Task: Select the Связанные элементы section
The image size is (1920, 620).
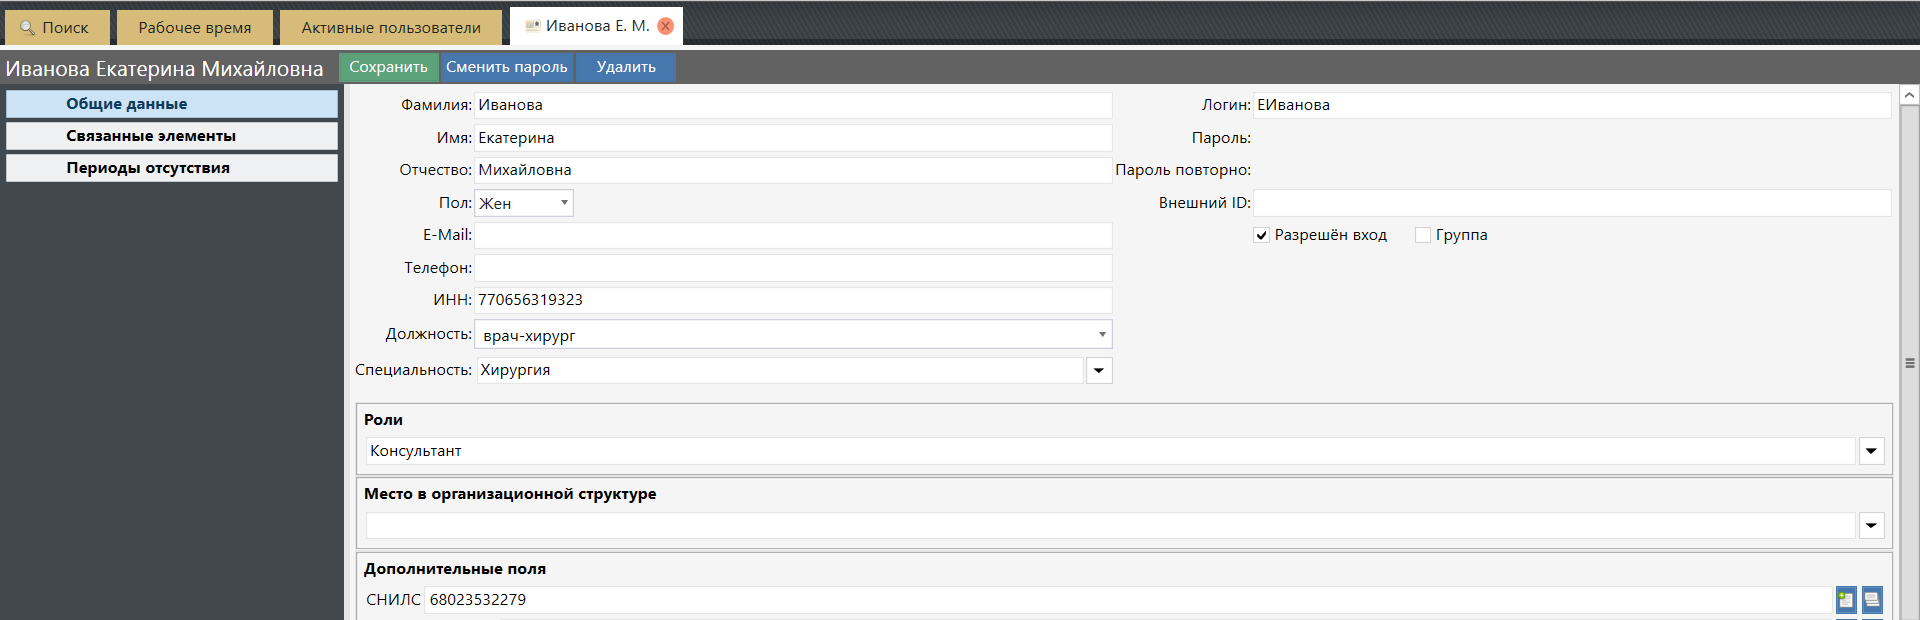Action: tap(172, 136)
